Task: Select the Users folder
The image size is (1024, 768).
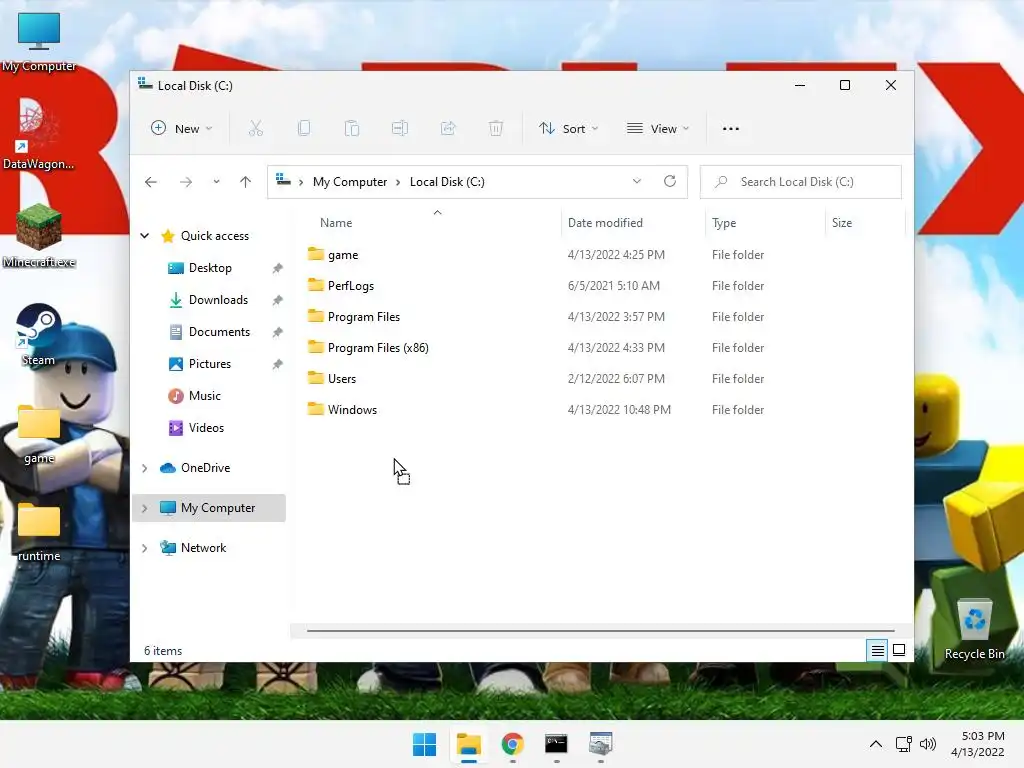Action: coord(342,379)
